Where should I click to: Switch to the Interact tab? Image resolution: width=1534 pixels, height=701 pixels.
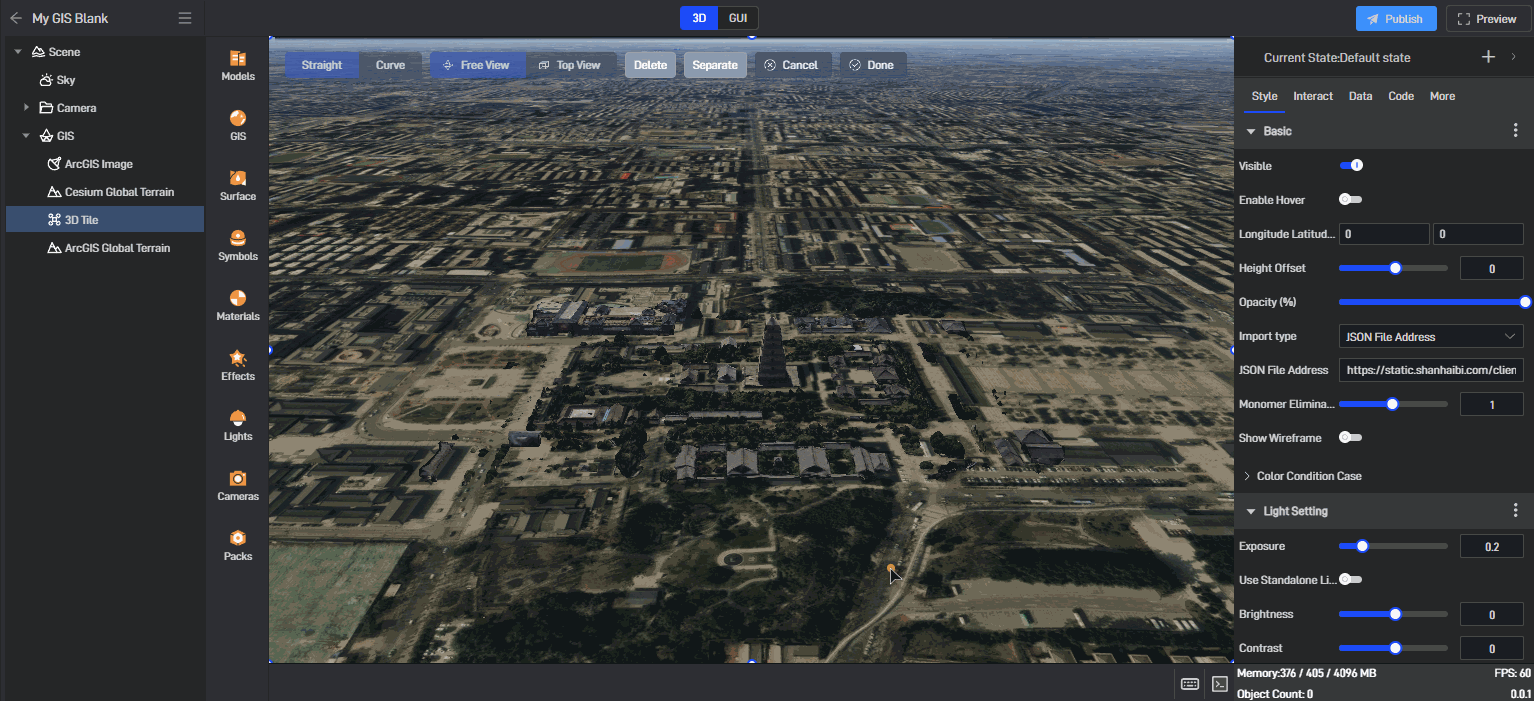pos(1313,96)
